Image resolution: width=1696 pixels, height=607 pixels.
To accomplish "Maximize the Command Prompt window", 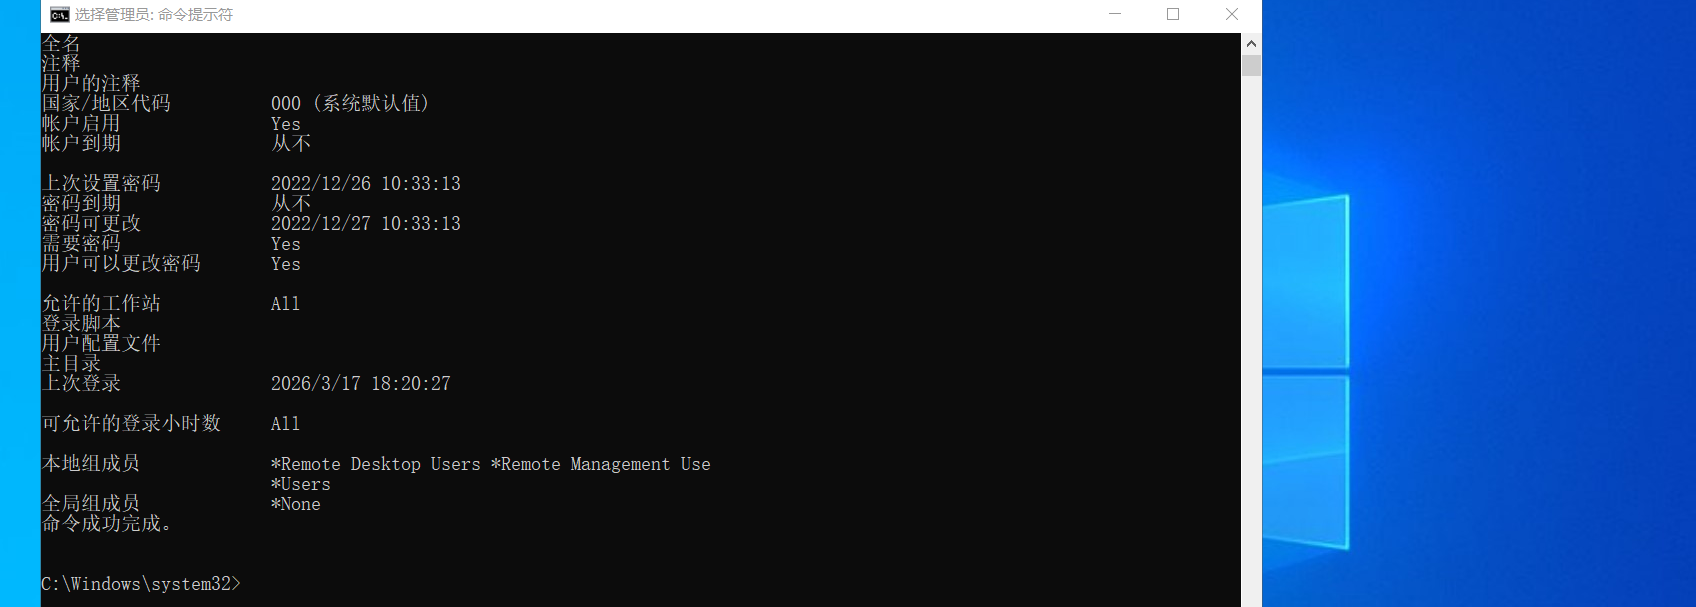I will (x=1173, y=15).
